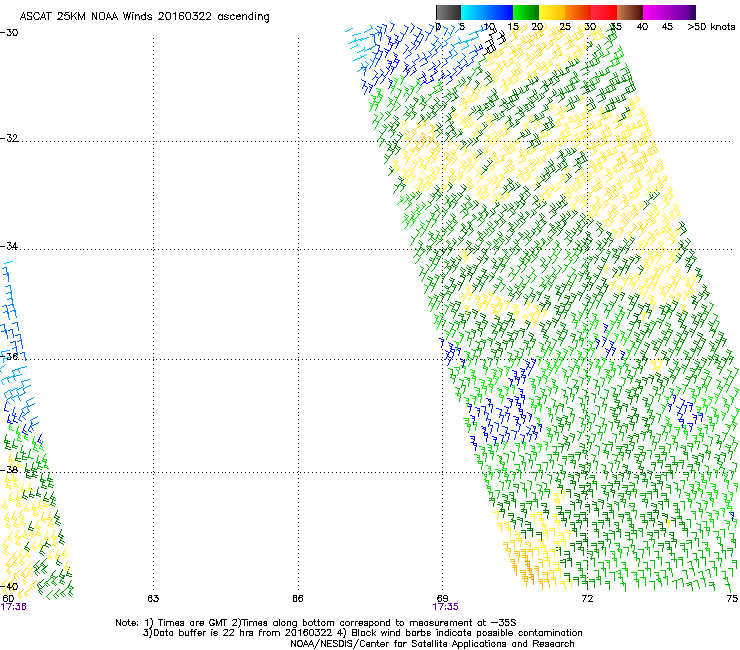Click the magenta 40-45 knots legend segment
Image resolution: width=740 pixels, height=650 pixels.
656,12
